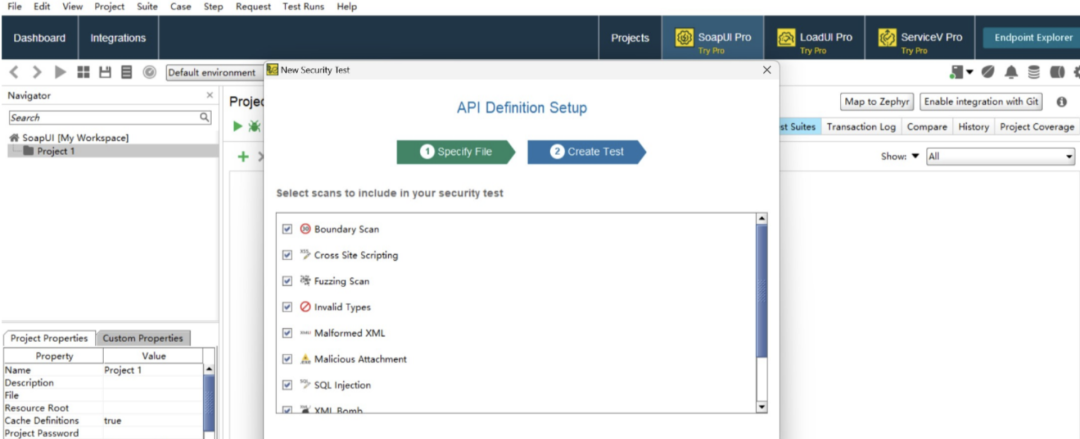Open the Integrations section

(118, 38)
